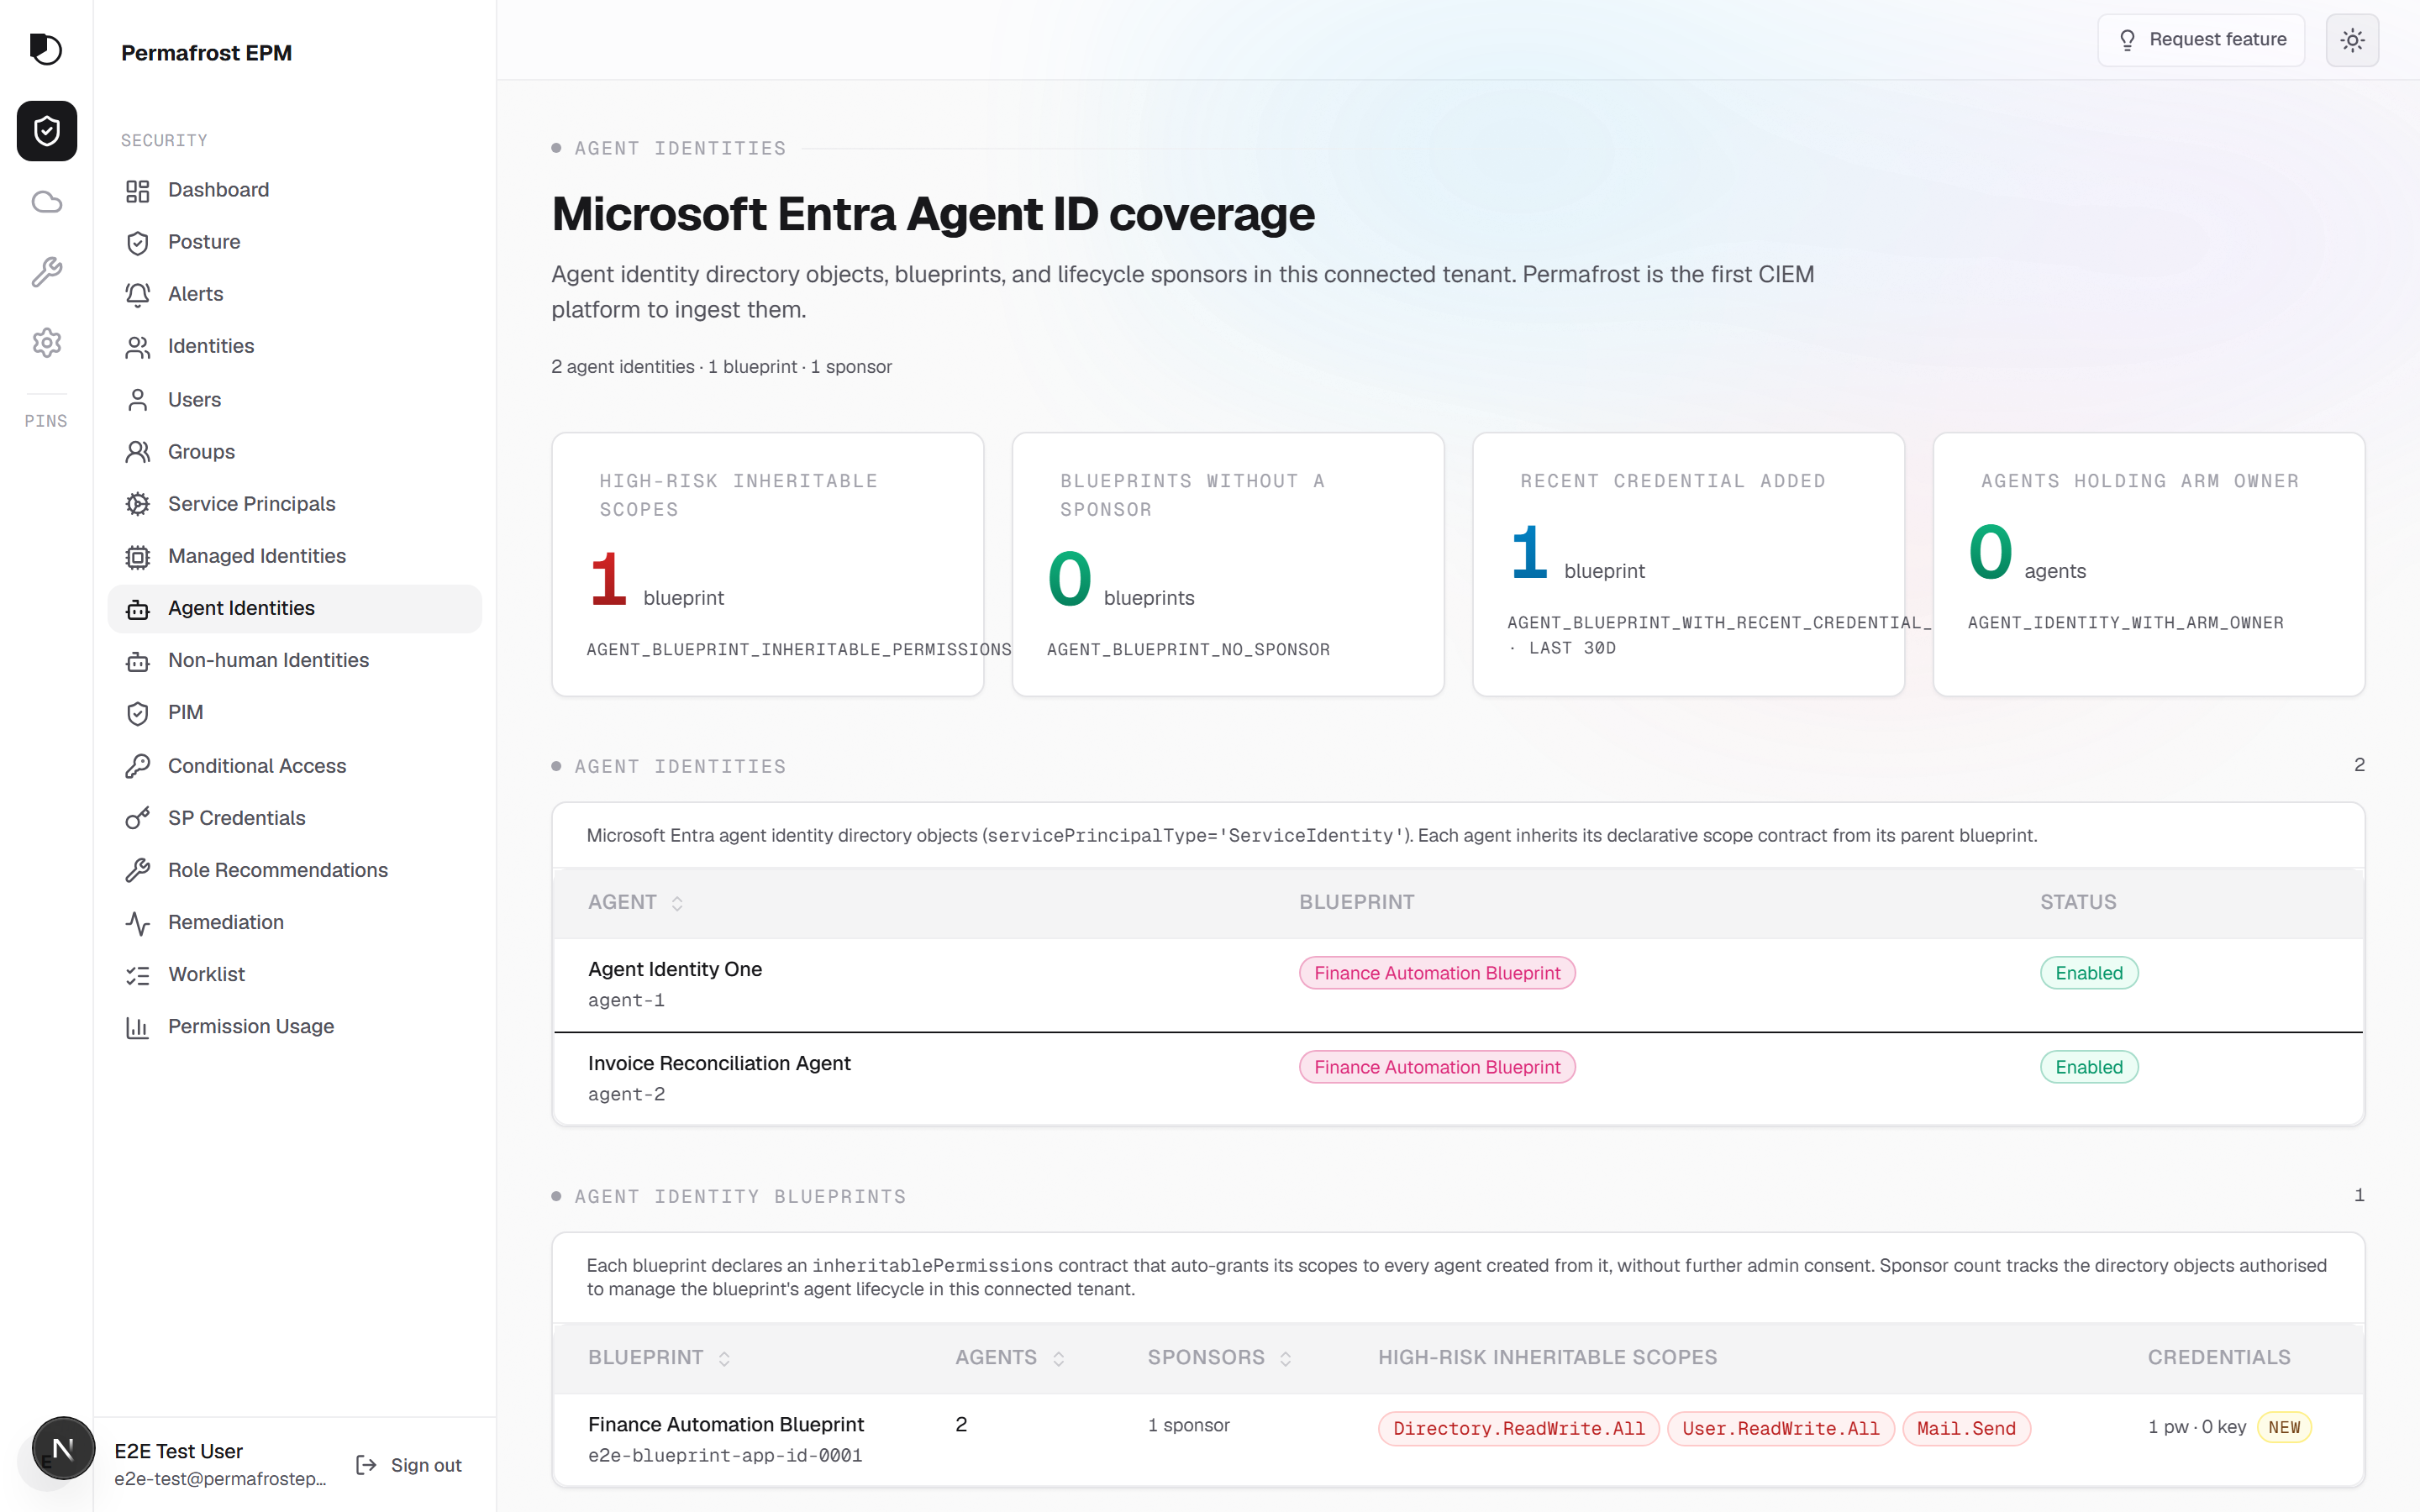Navigate to Permission Usage

pyautogui.click(x=294, y=1026)
